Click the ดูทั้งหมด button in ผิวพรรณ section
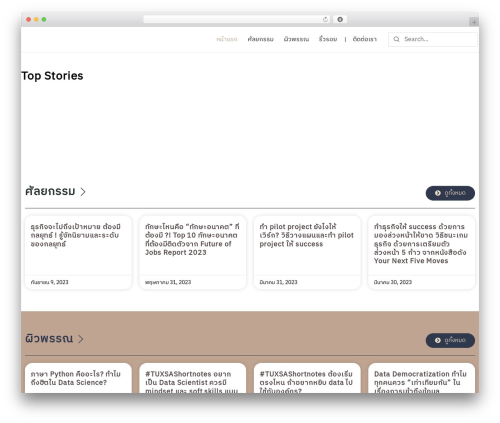500x423 pixels. tap(450, 340)
